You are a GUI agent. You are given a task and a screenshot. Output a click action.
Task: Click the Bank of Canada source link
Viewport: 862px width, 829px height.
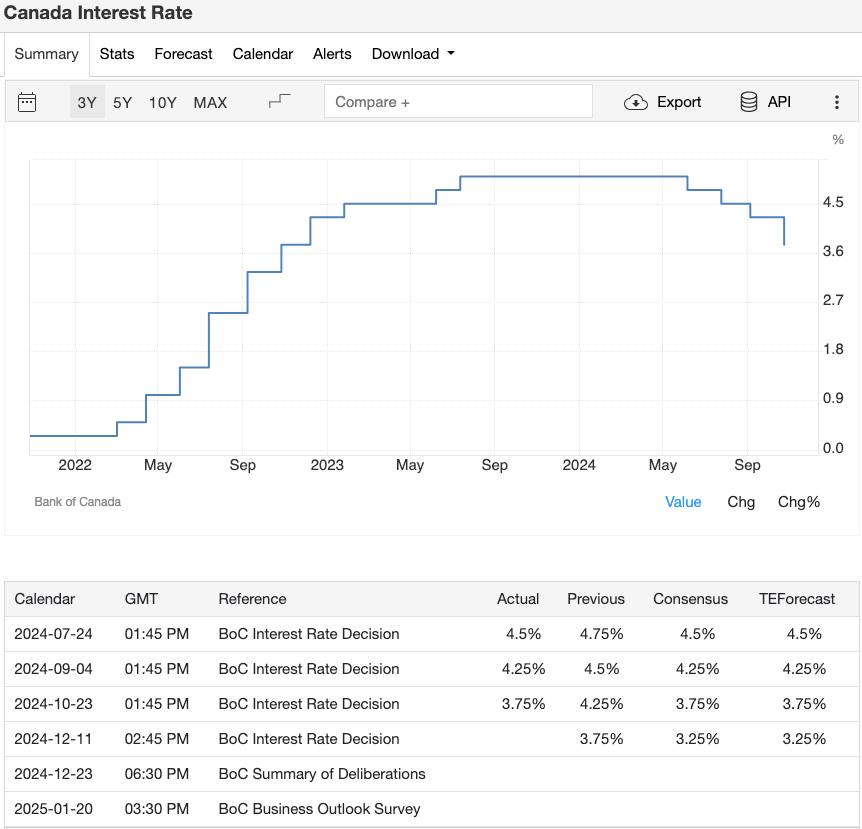click(78, 501)
